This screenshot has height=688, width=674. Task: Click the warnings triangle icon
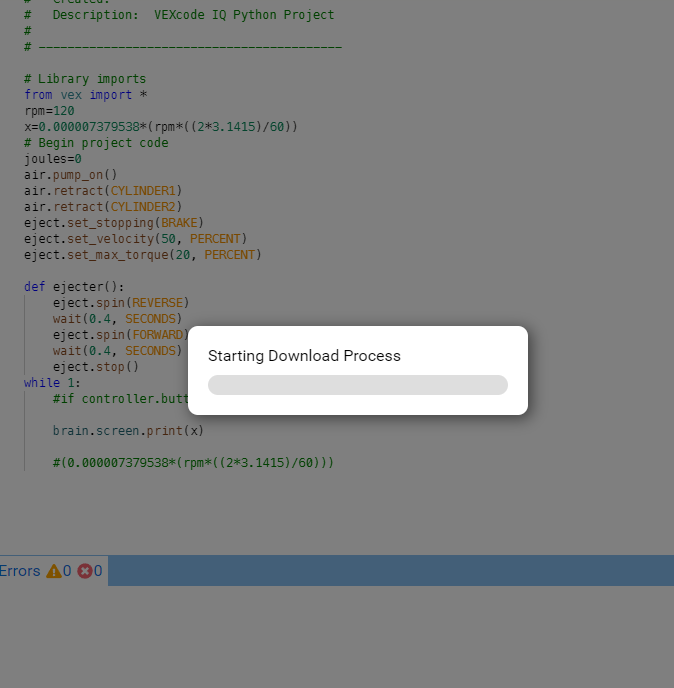[x=54, y=571]
